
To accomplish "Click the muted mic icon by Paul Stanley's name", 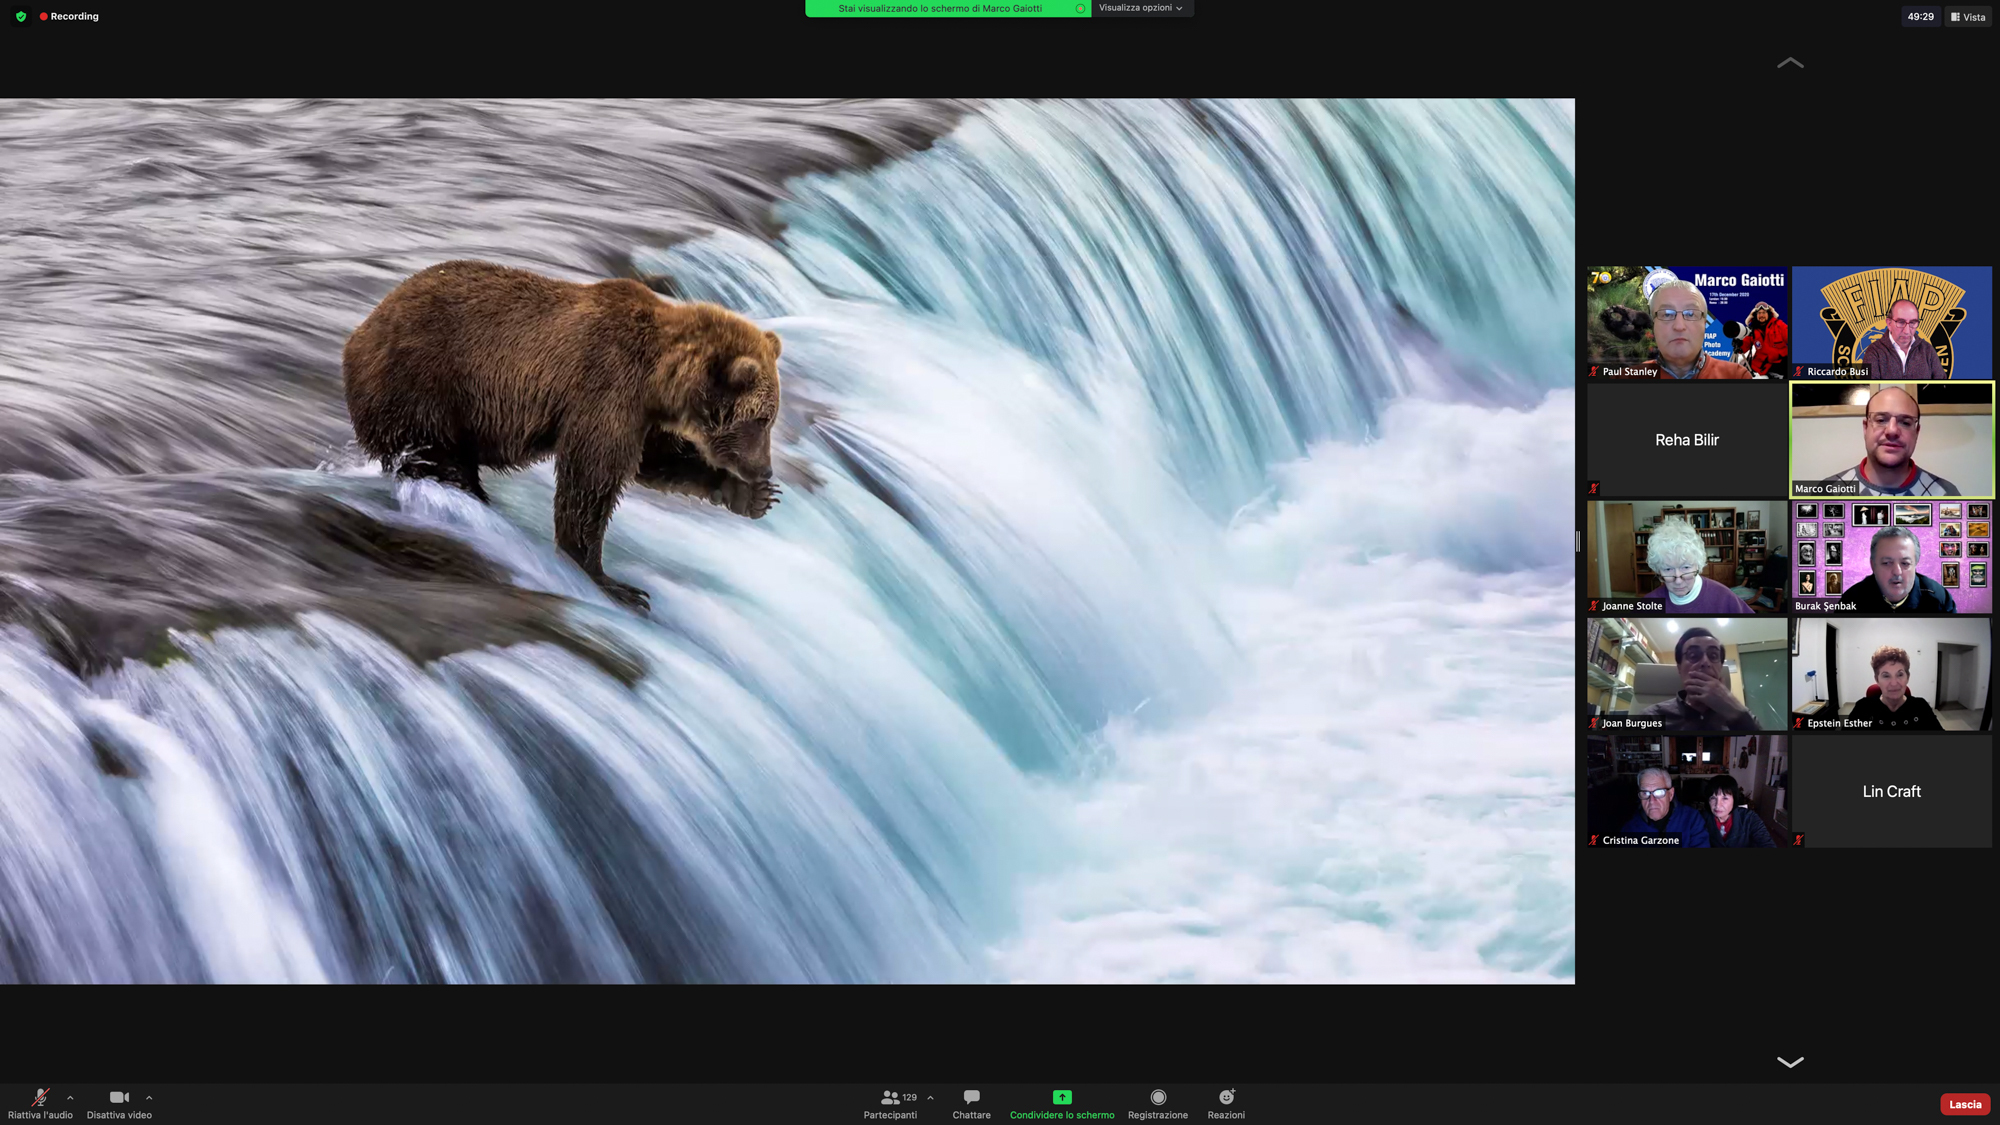I will (x=1594, y=371).
